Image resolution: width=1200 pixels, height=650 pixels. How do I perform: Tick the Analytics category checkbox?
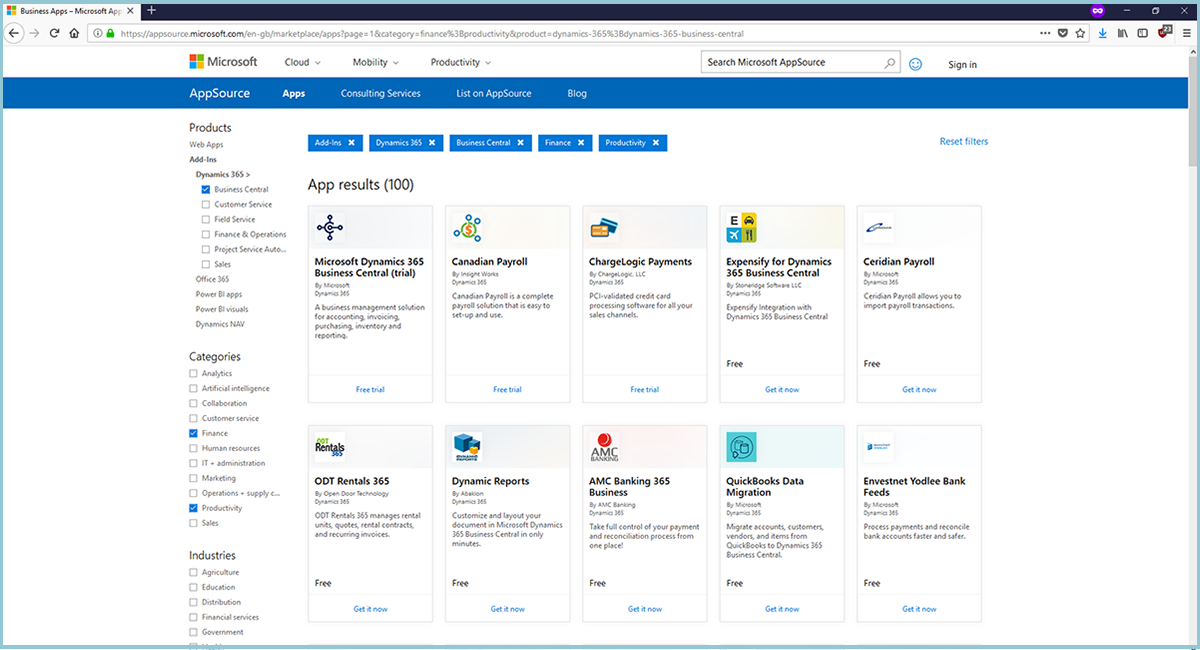tap(193, 373)
